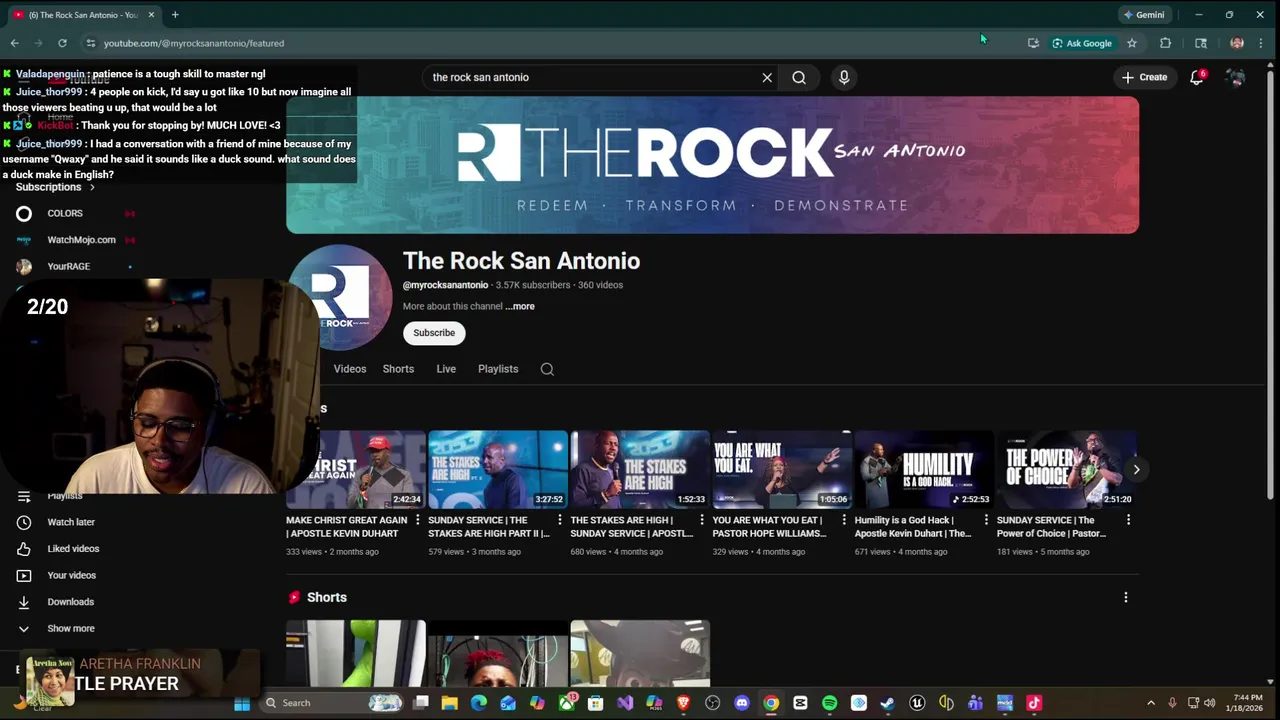Go back to the previous page

[14, 43]
